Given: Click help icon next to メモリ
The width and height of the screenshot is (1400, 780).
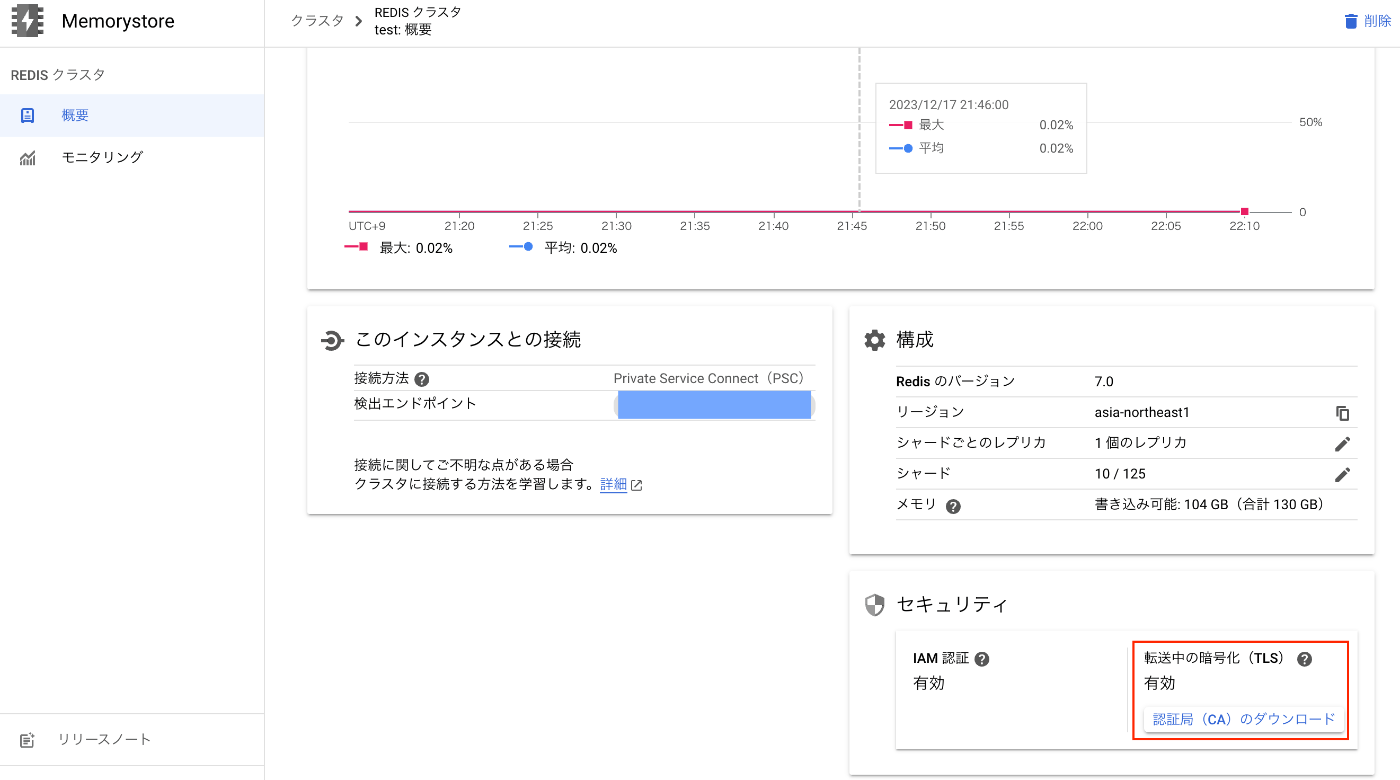Looking at the screenshot, I should pyautogui.click(x=953, y=506).
